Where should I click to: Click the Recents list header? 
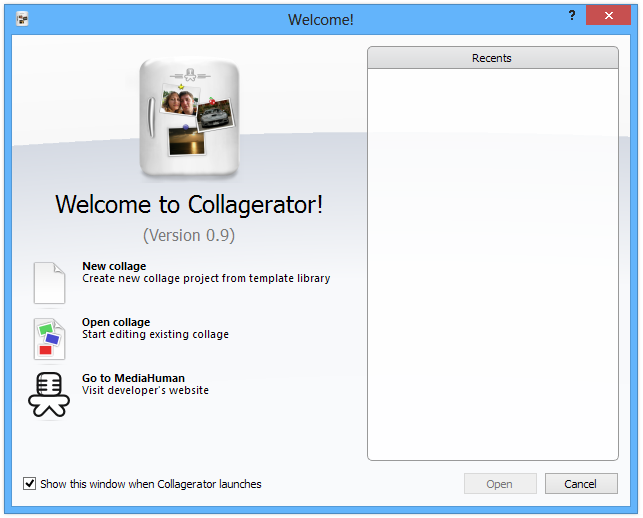493,58
